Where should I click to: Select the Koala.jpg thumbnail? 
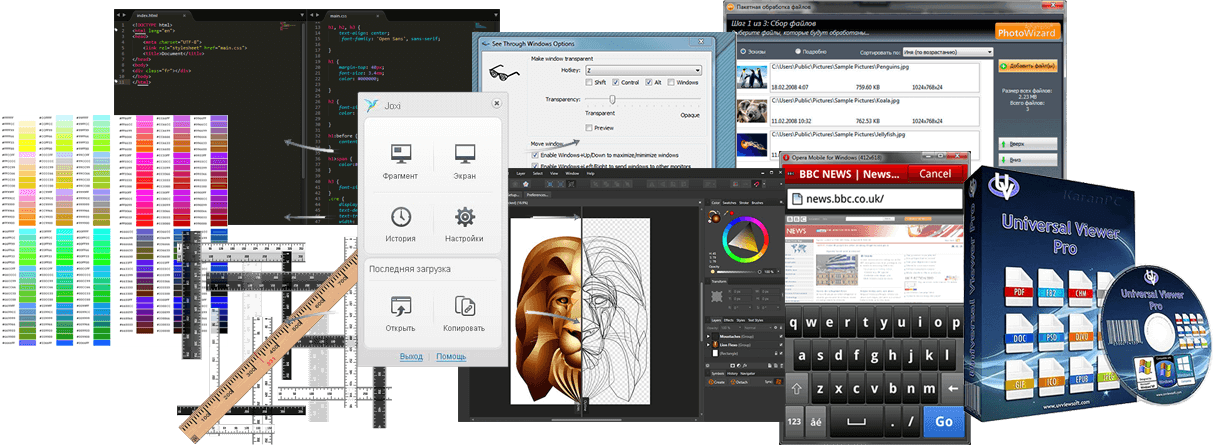click(x=751, y=111)
